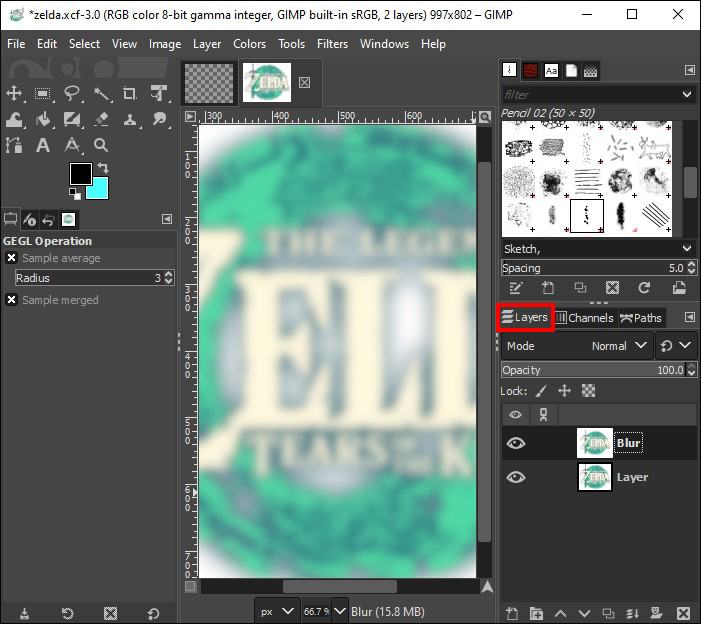Open the zoom percentage dropdown
The height and width of the screenshot is (624, 701).
tap(340, 611)
